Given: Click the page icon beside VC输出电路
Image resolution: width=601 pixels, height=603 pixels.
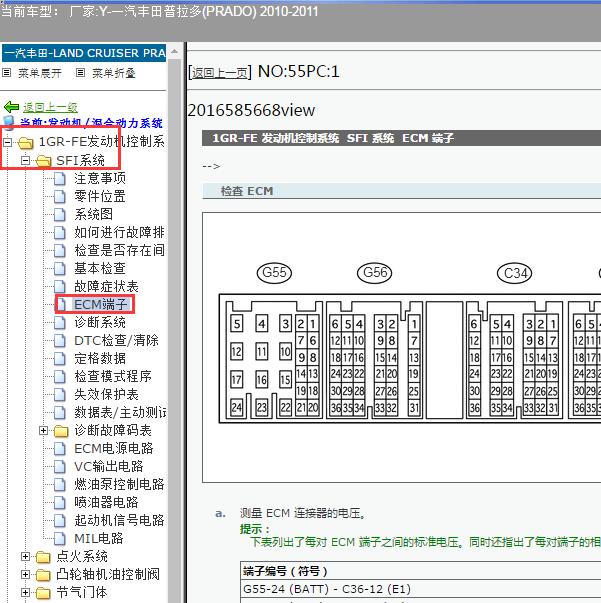Looking at the screenshot, I should click(x=60, y=466).
